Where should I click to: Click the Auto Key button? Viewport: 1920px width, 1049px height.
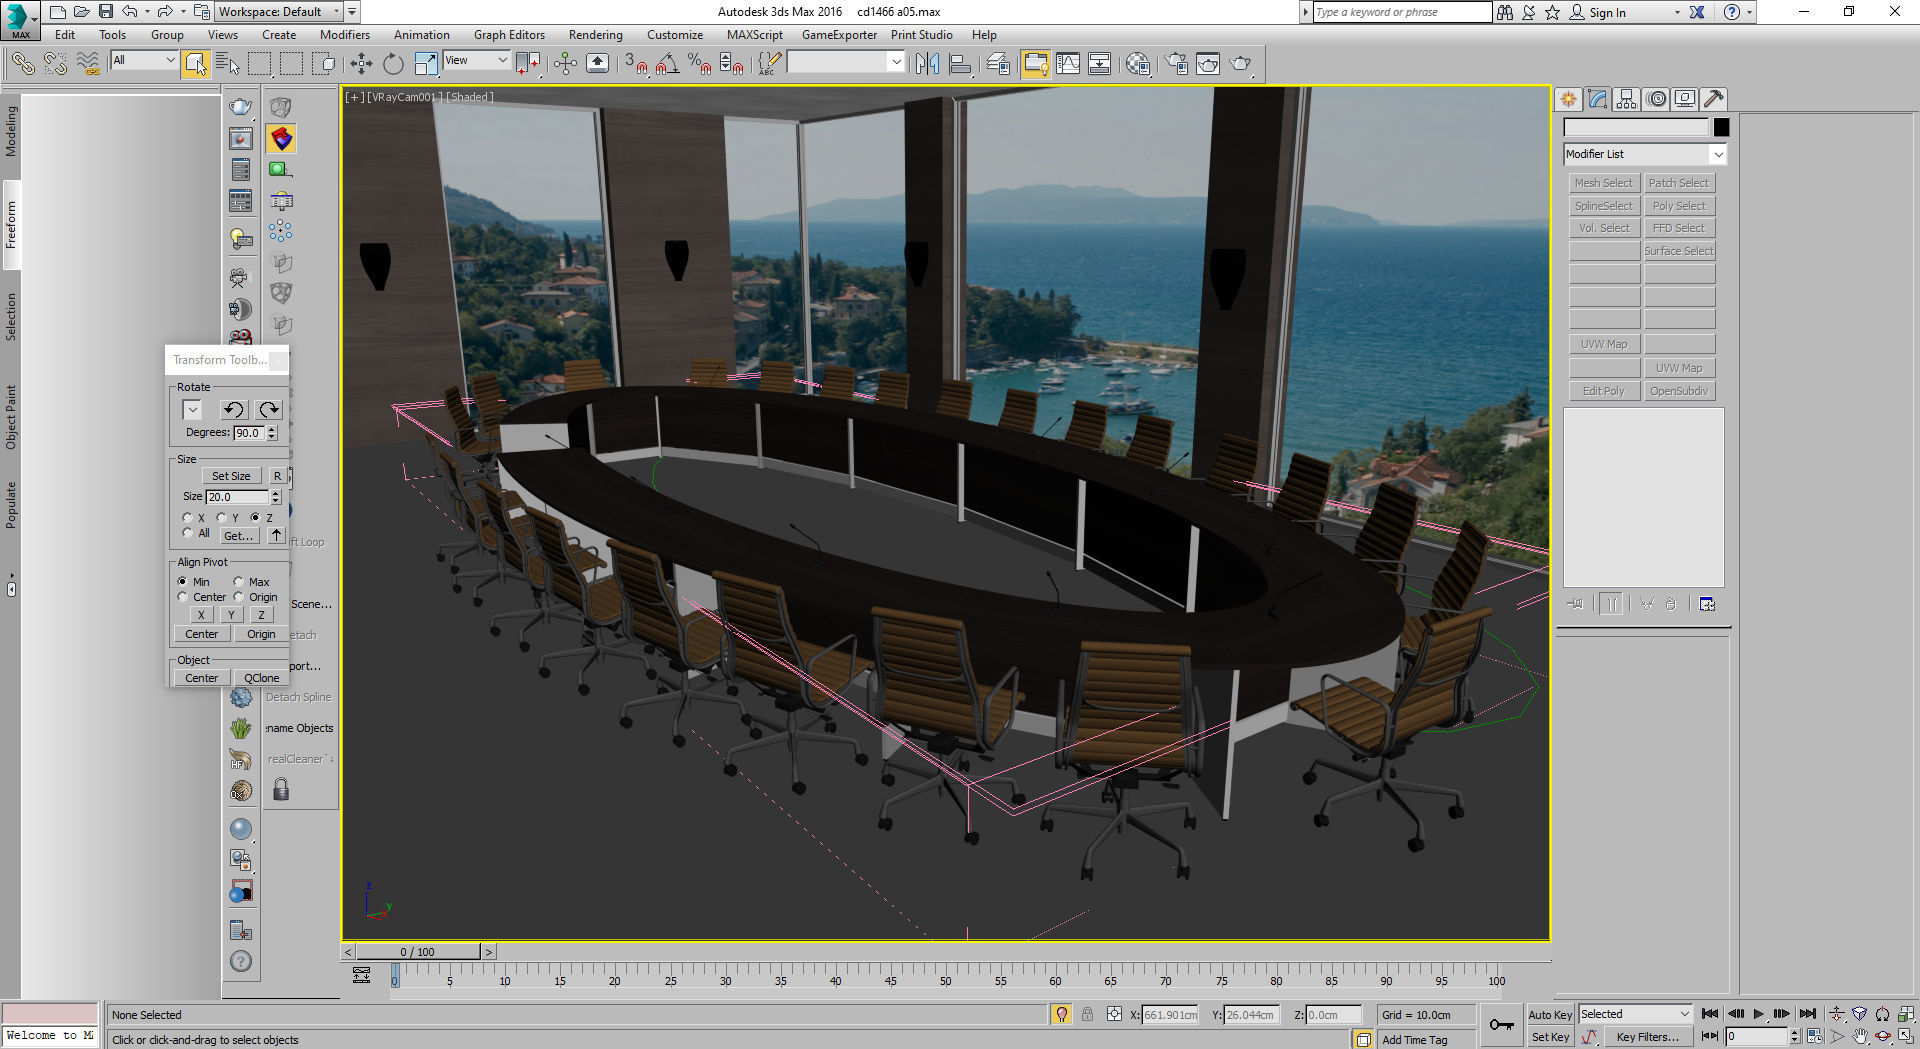1550,1014
